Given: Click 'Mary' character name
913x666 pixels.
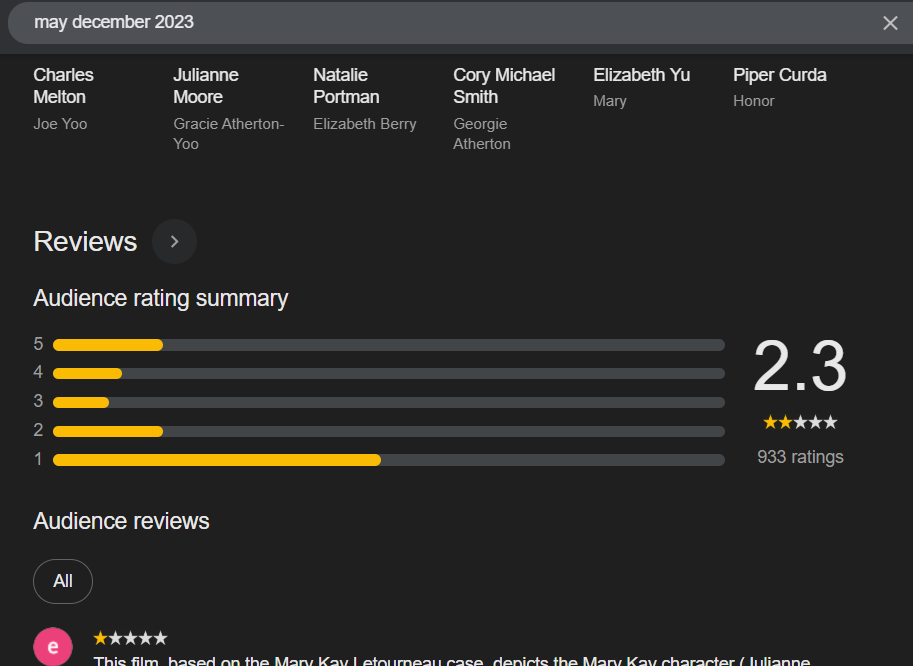Looking at the screenshot, I should 610,101.
